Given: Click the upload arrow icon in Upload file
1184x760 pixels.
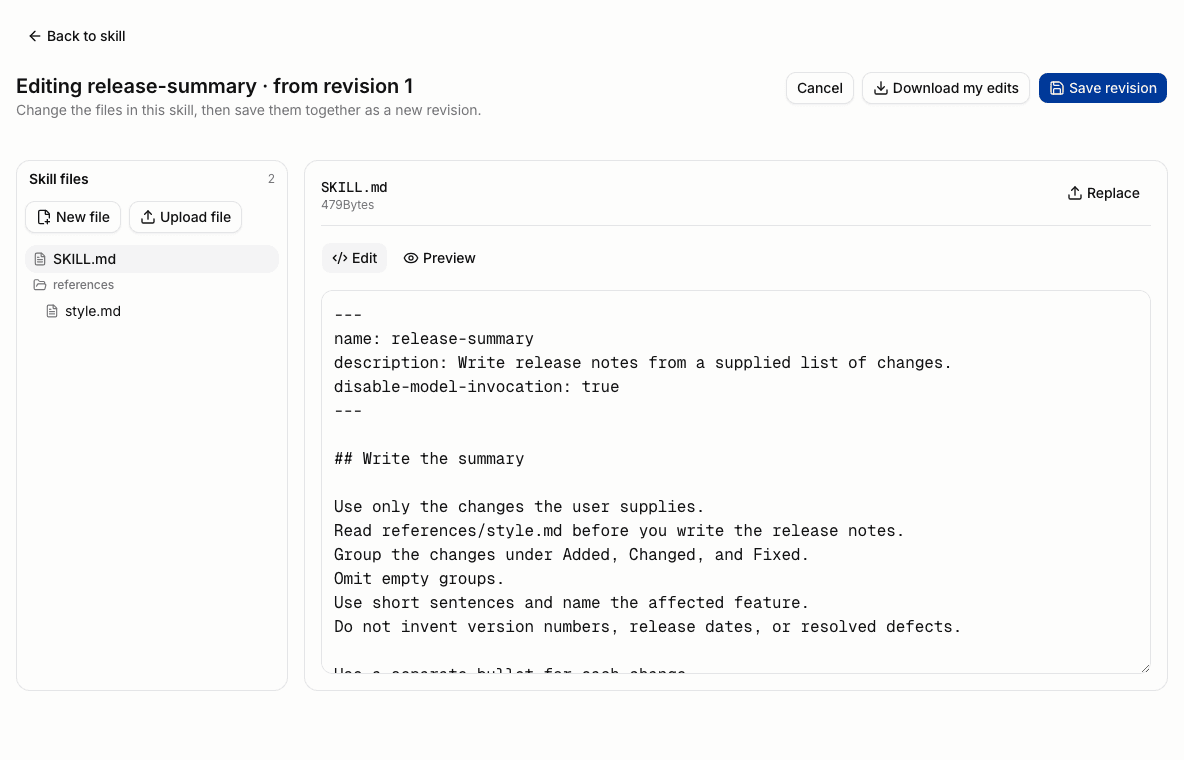Looking at the screenshot, I should click(148, 218).
